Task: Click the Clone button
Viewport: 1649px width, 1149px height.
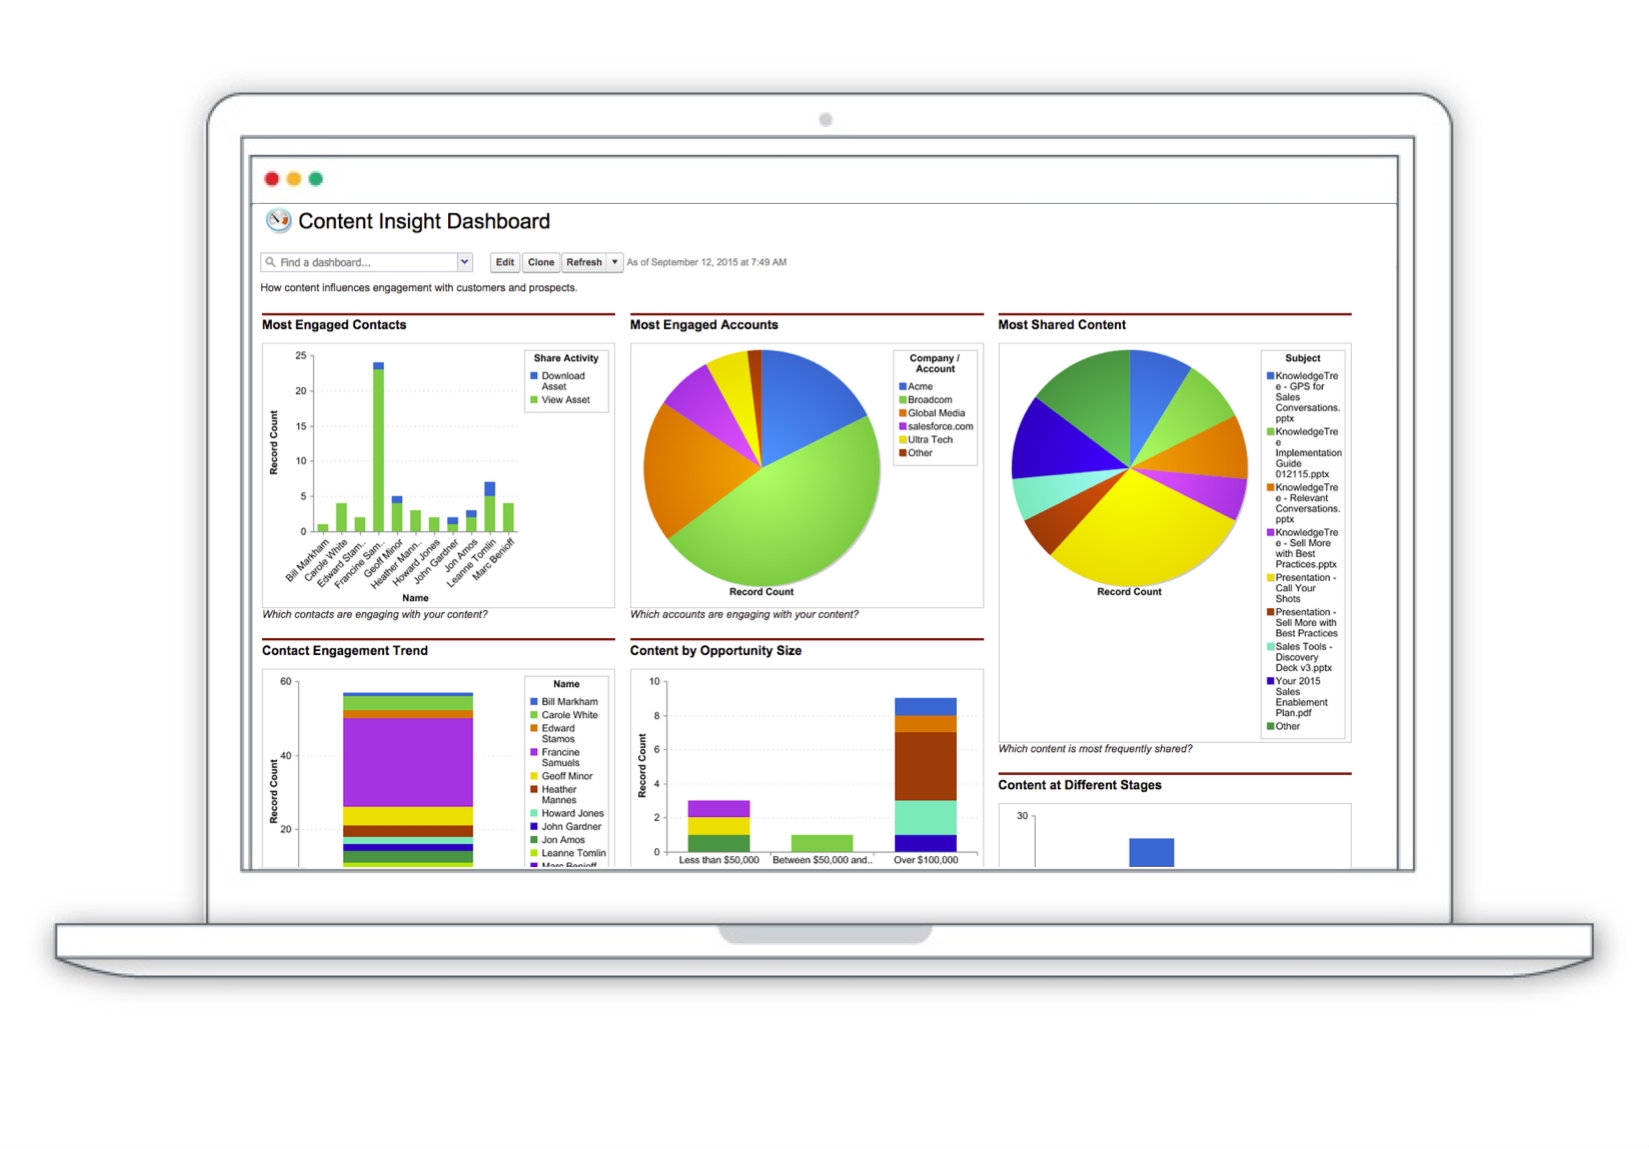Action: 541,262
